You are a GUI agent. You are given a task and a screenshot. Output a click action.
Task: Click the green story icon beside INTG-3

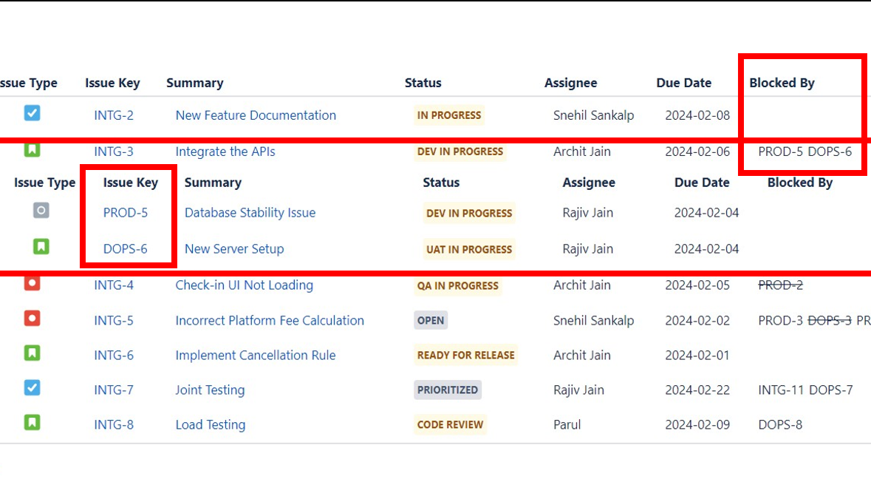(32, 150)
